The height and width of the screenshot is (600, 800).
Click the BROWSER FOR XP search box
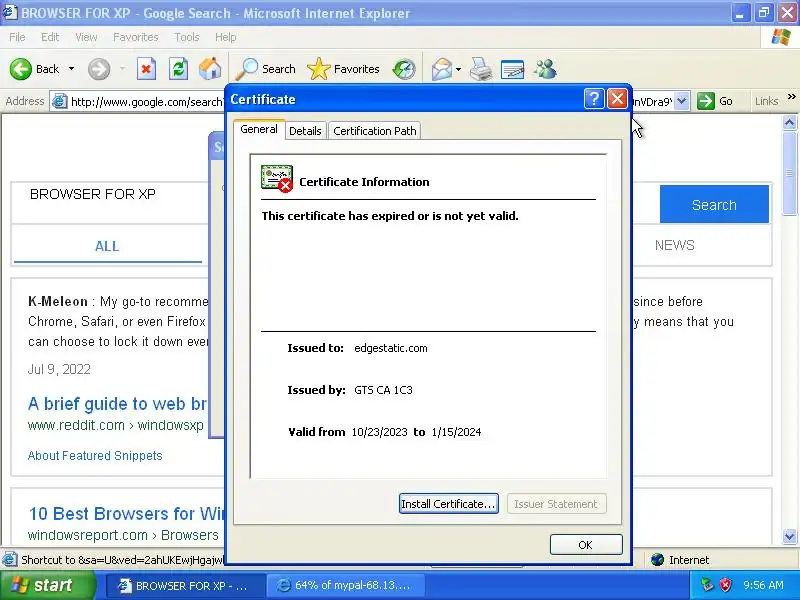[110, 203]
